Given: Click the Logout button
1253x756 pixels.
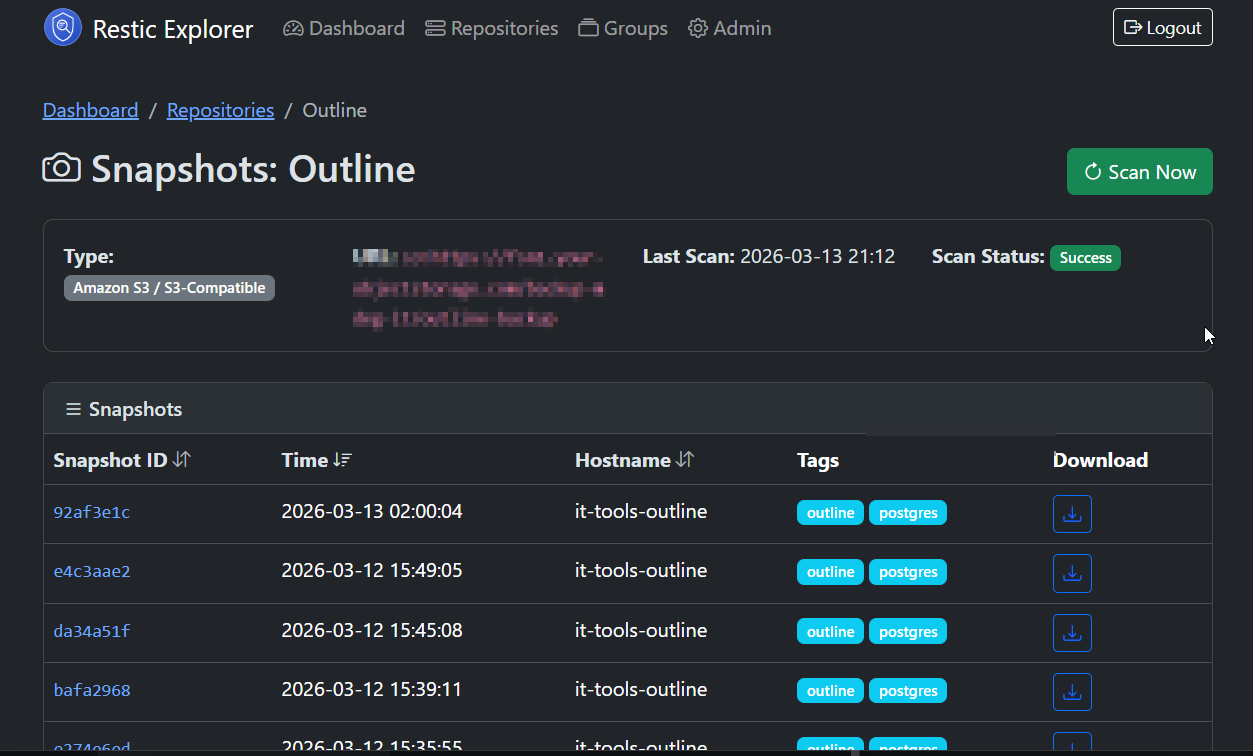Looking at the screenshot, I should coord(1162,27).
